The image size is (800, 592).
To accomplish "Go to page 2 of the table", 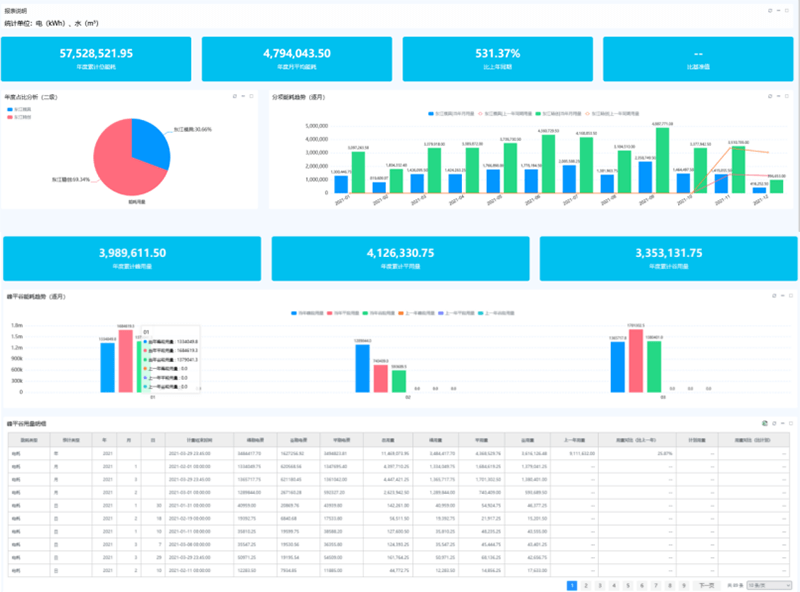I will 585,584.
